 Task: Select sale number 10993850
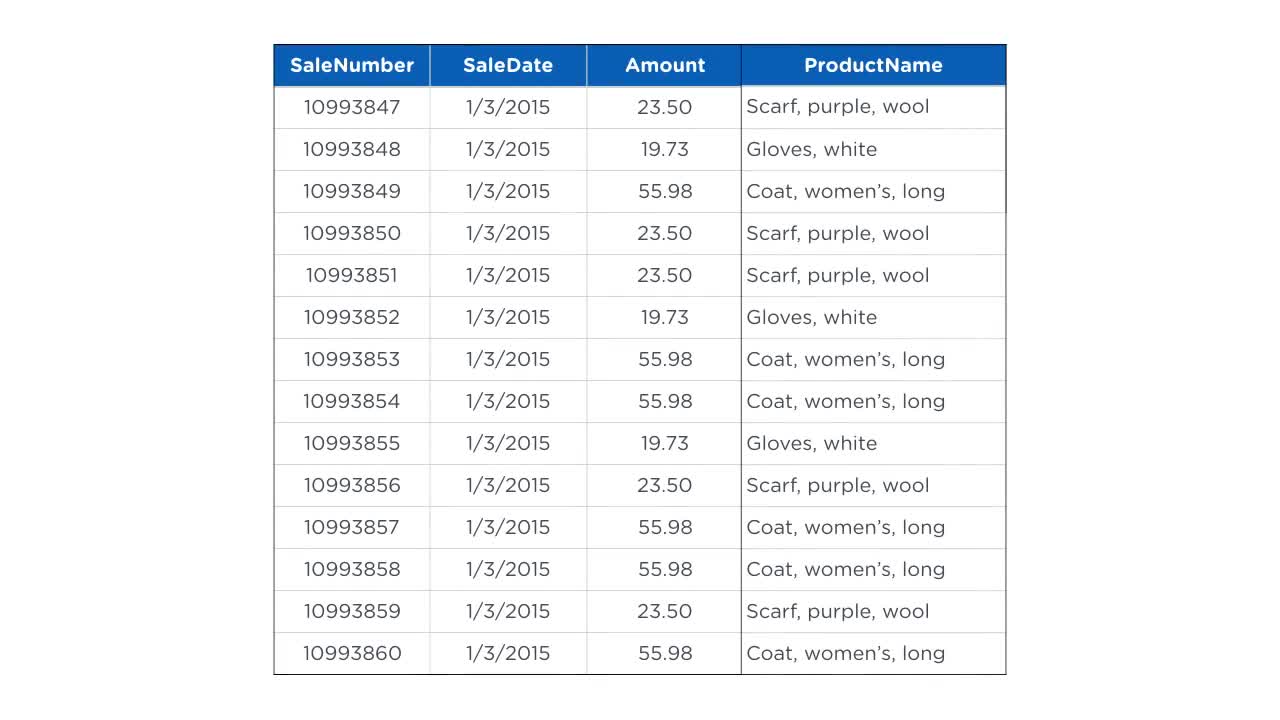pyautogui.click(x=352, y=233)
